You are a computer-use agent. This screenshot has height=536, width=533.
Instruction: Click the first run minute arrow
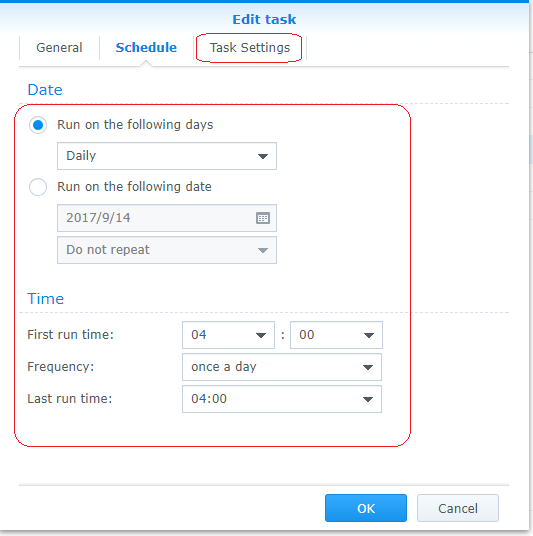369,335
